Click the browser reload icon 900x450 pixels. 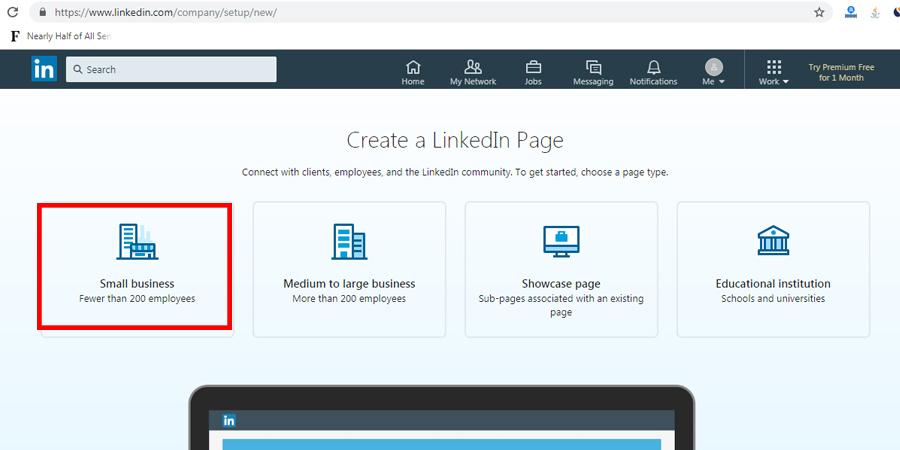12,12
